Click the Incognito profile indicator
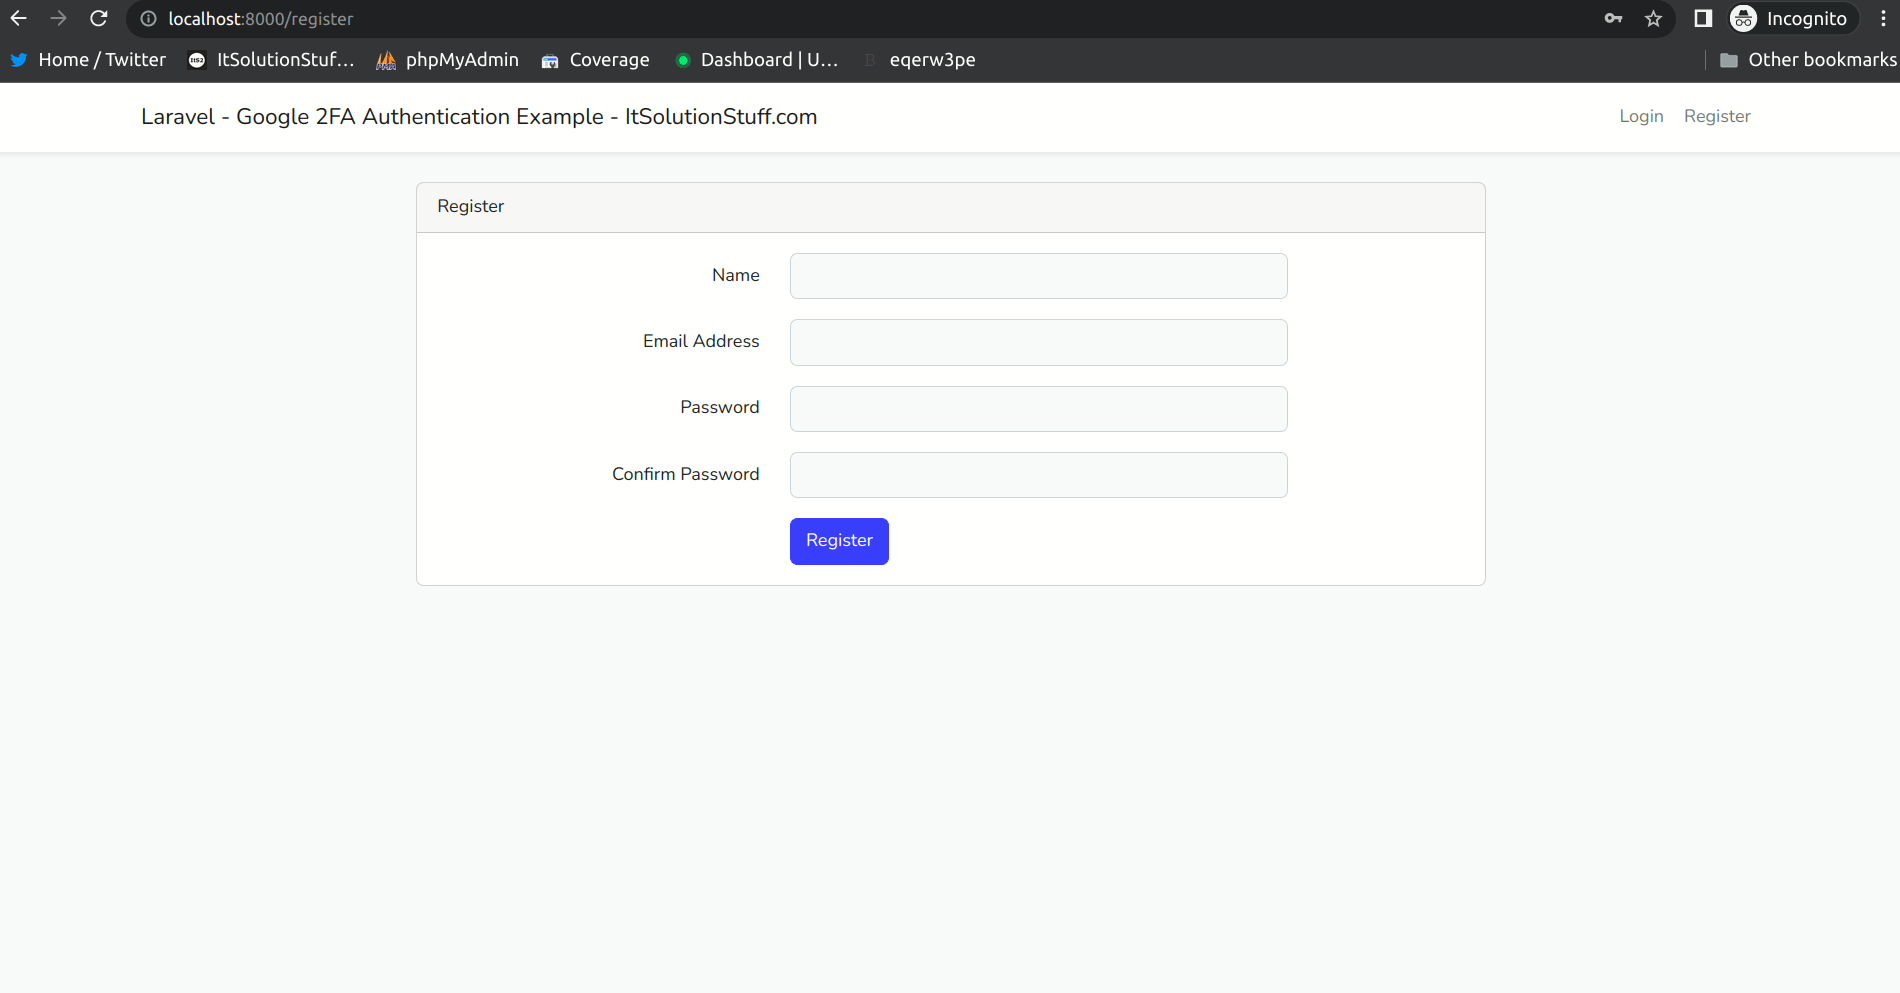1900x993 pixels. tap(1791, 19)
